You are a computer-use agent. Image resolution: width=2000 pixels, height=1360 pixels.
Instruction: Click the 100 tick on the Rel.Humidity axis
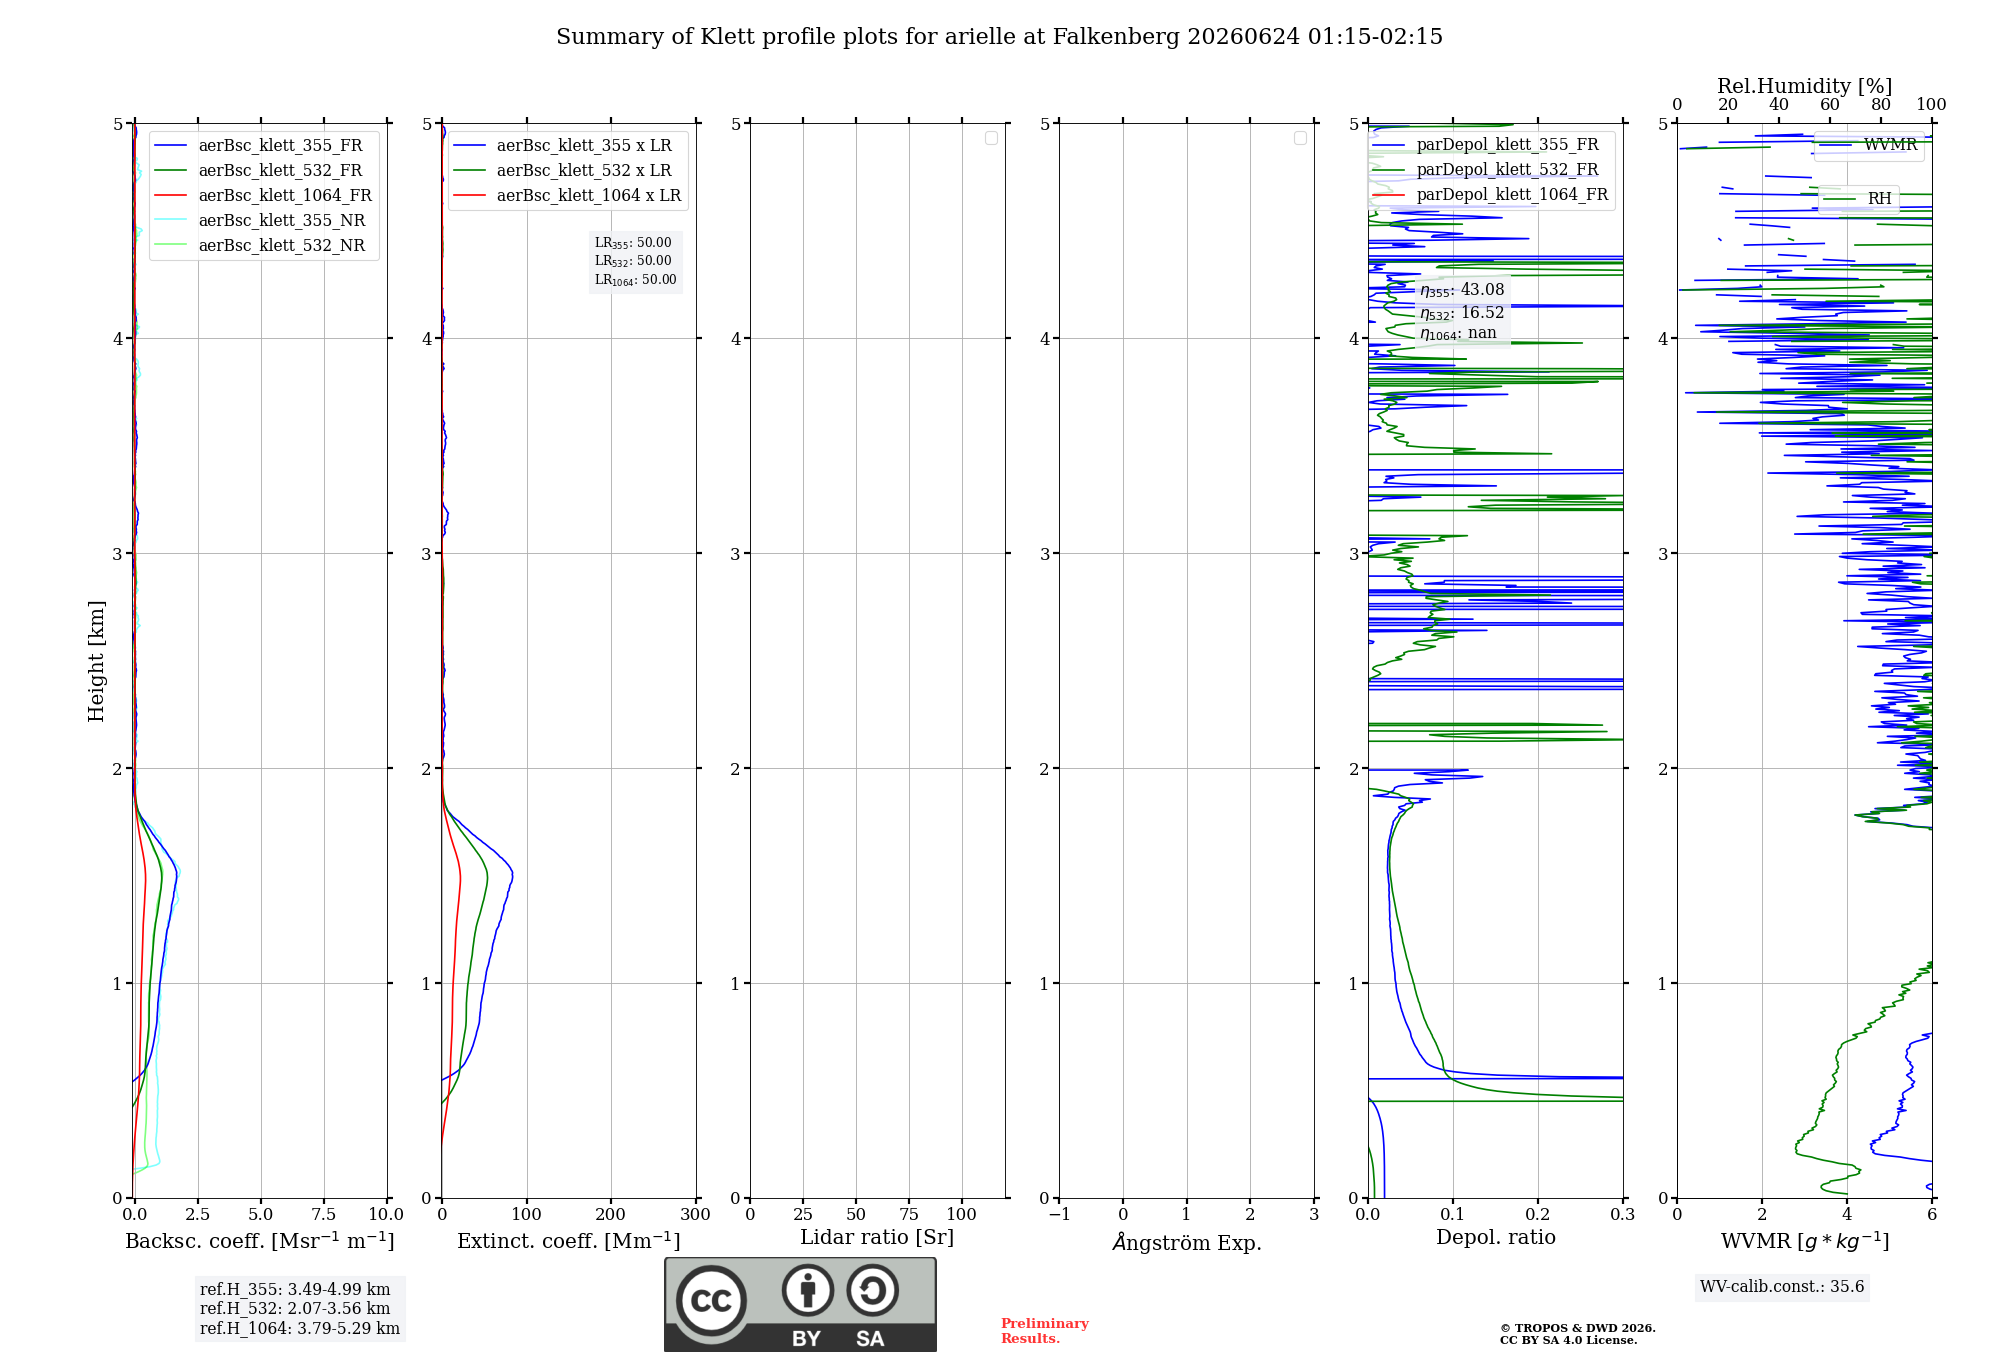click(1931, 105)
